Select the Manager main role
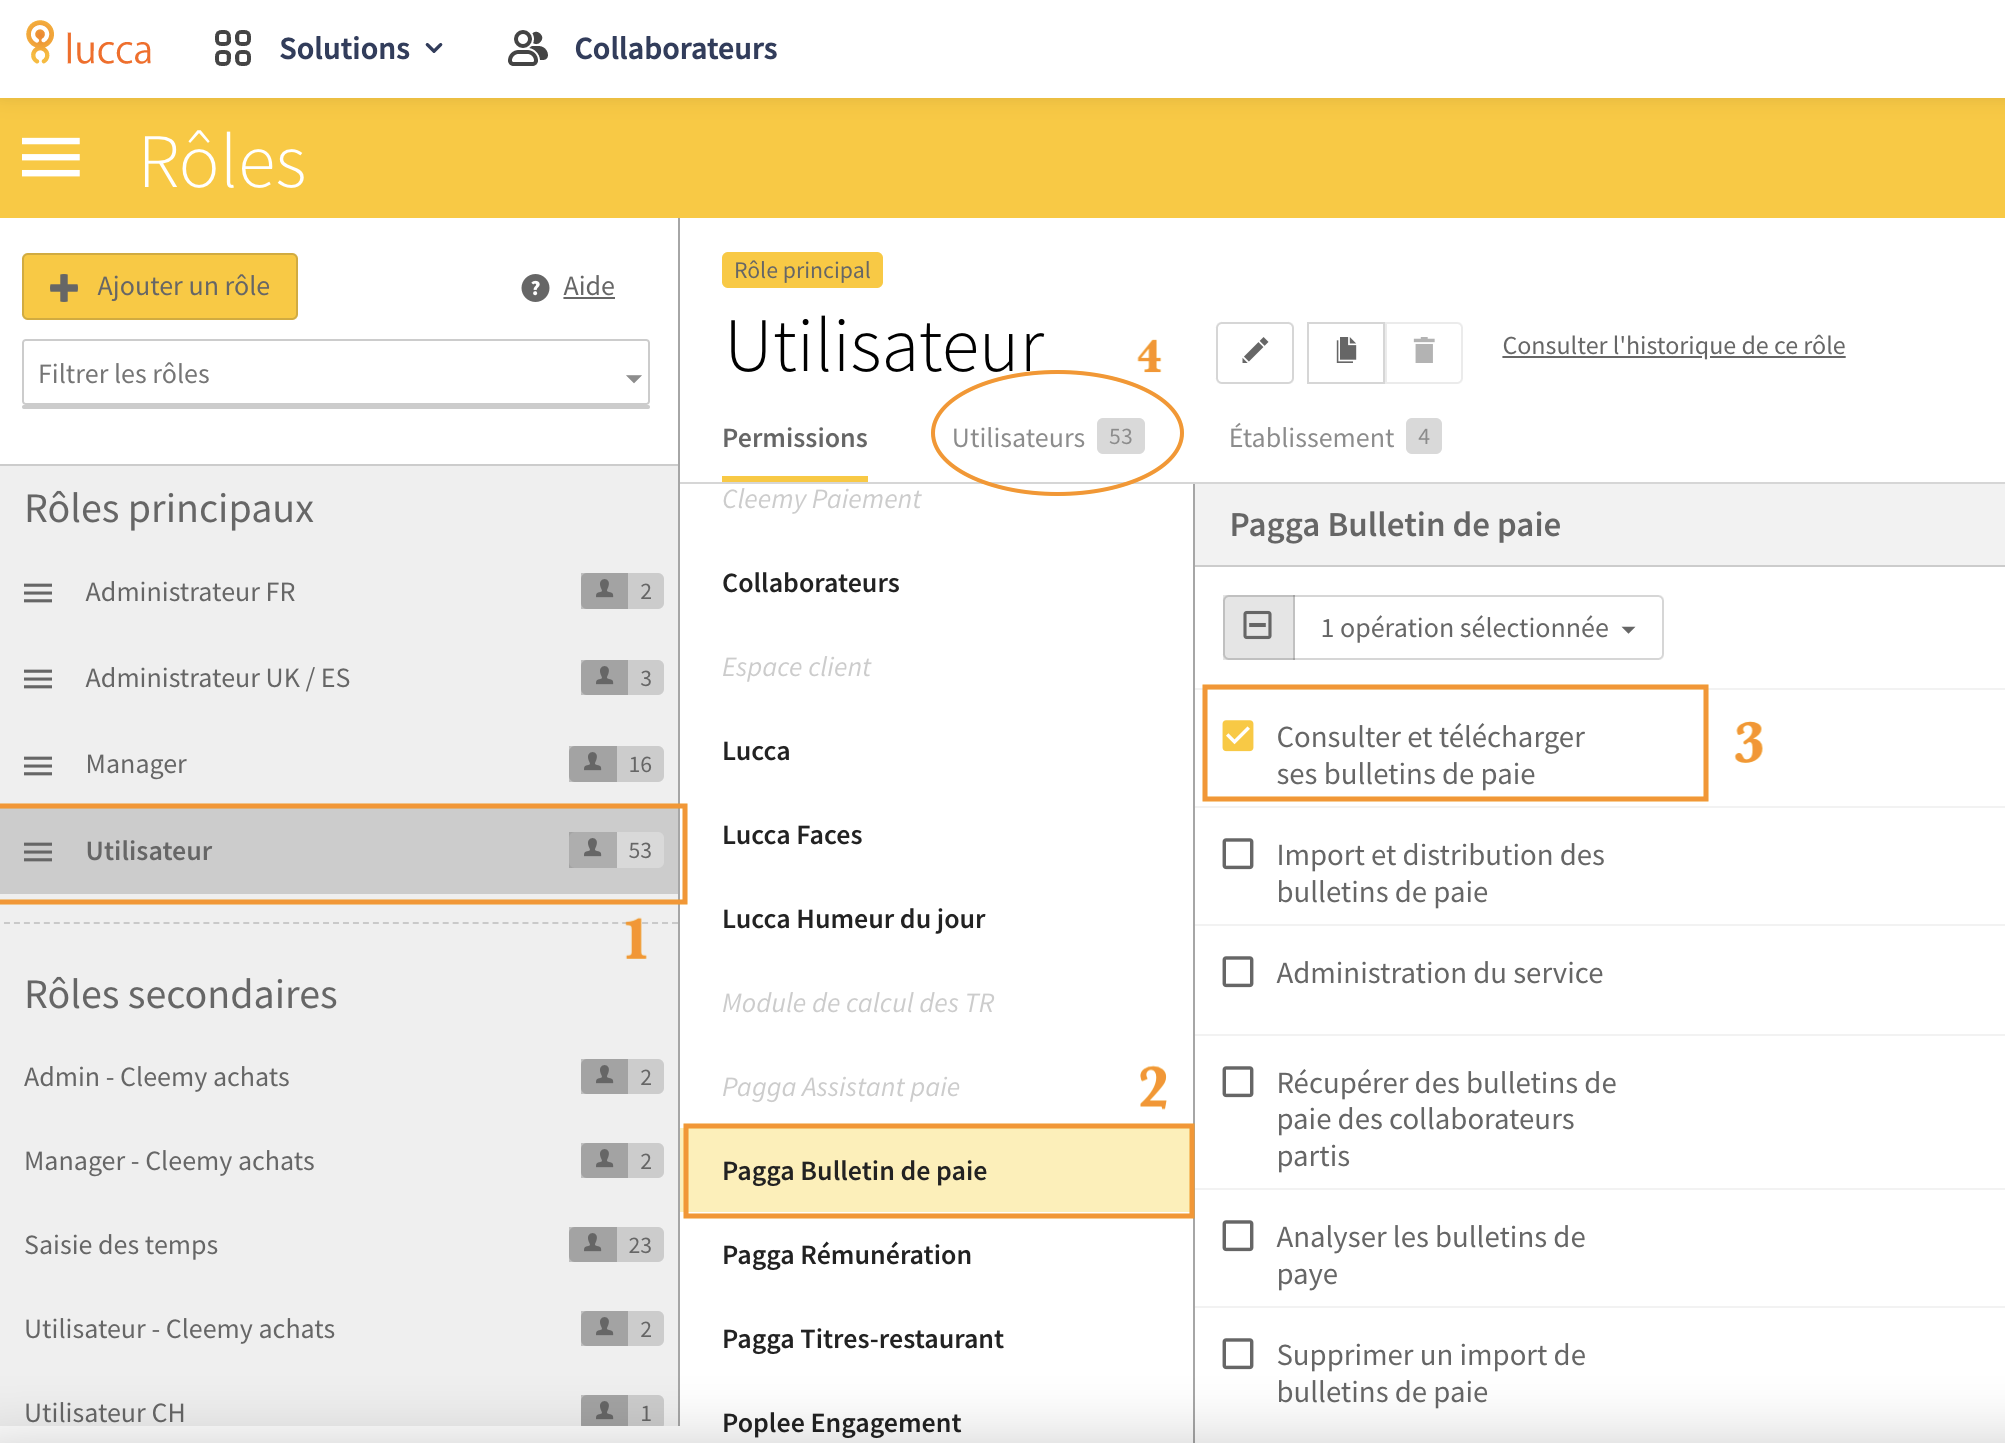This screenshot has width=2005, height=1443. click(340, 764)
